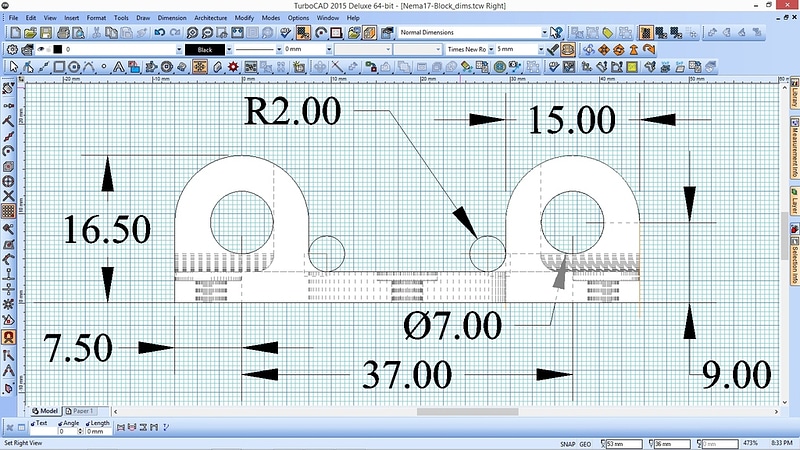Image resolution: width=800 pixels, height=450 pixels.
Task: Switch to the Paper 1 tab
Action: click(x=82, y=411)
